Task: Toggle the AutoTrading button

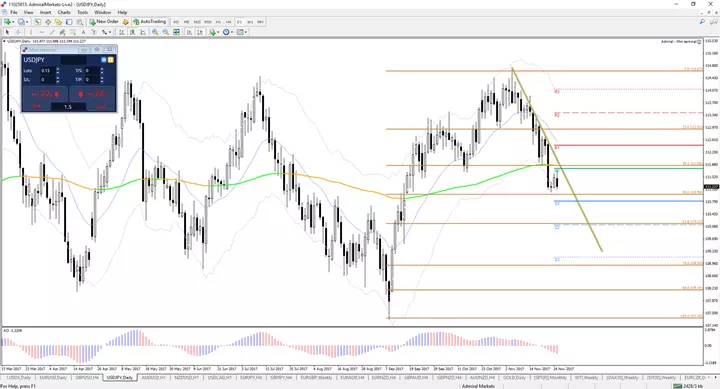Action: click(149, 22)
